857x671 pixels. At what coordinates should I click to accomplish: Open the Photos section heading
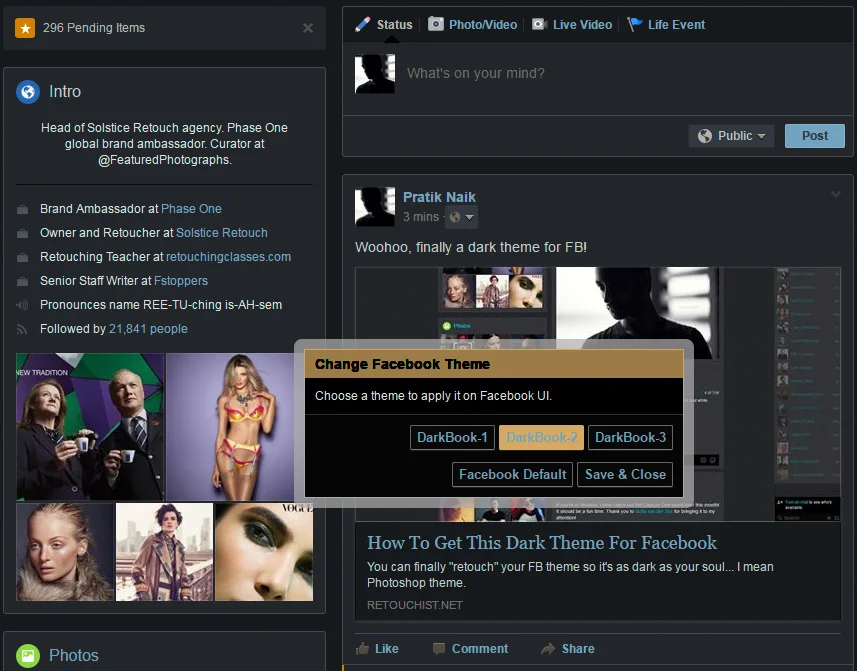74,656
